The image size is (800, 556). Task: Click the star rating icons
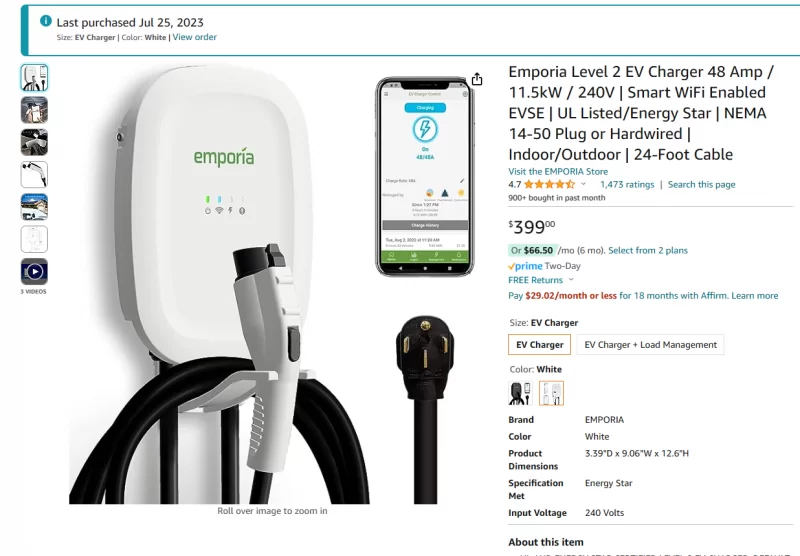coord(549,185)
